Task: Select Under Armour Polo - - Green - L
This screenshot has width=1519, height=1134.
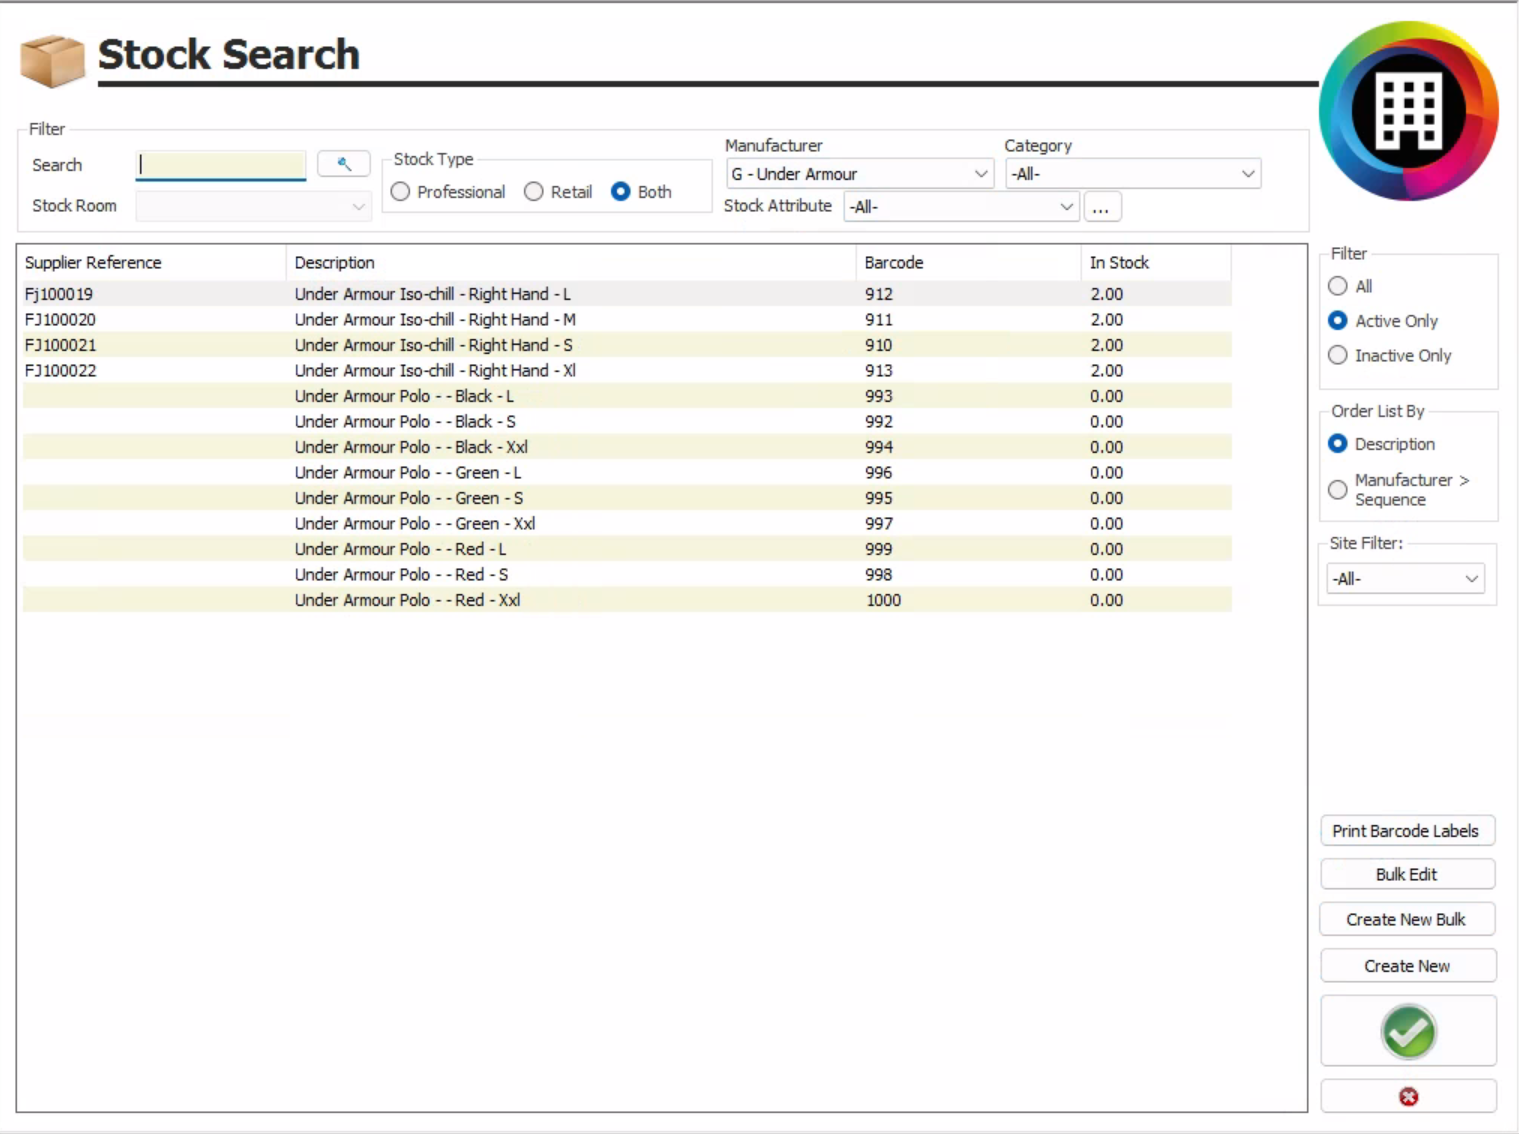Action: point(408,473)
